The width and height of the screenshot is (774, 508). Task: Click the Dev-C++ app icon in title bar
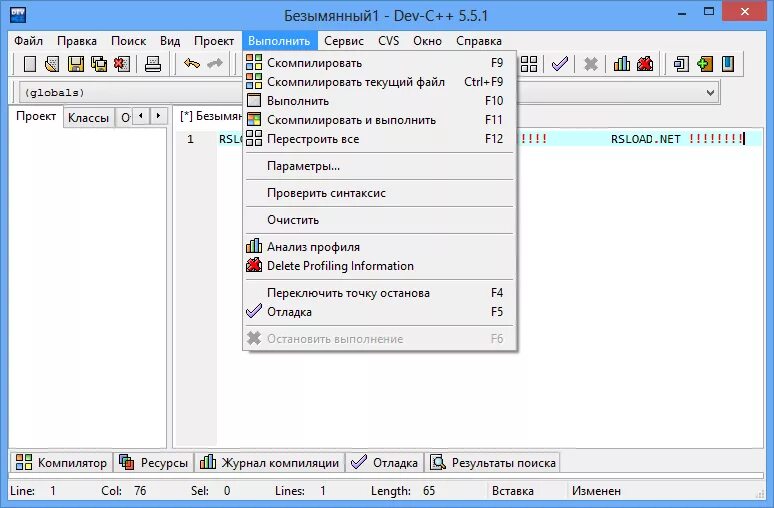(18, 14)
